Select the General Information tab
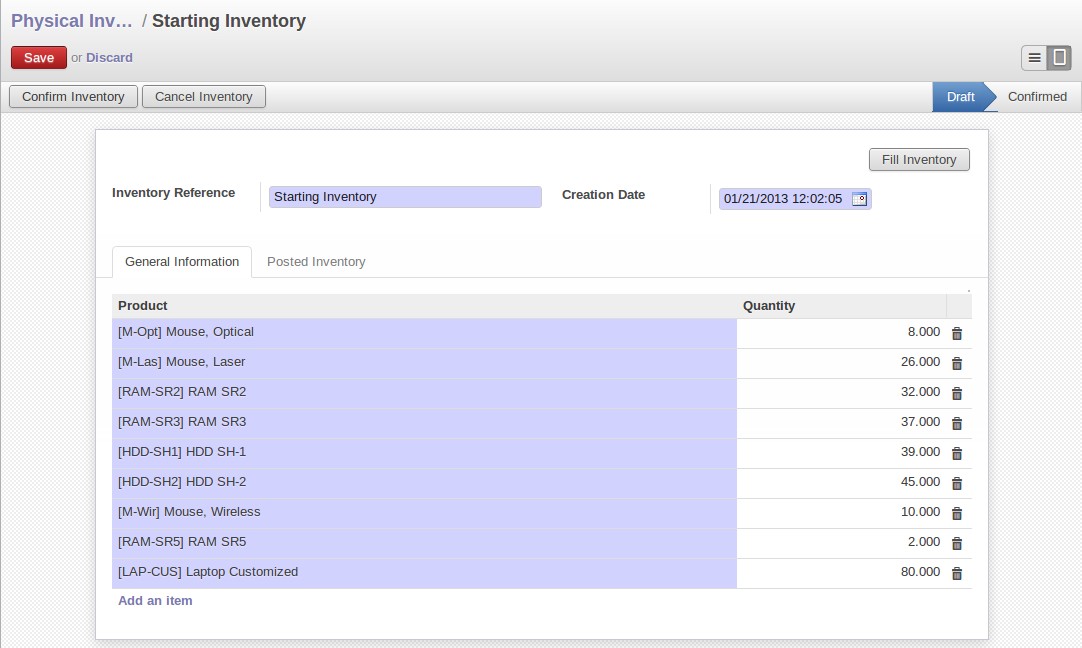This screenshot has width=1082, height=648. click(x=182, y=262)
